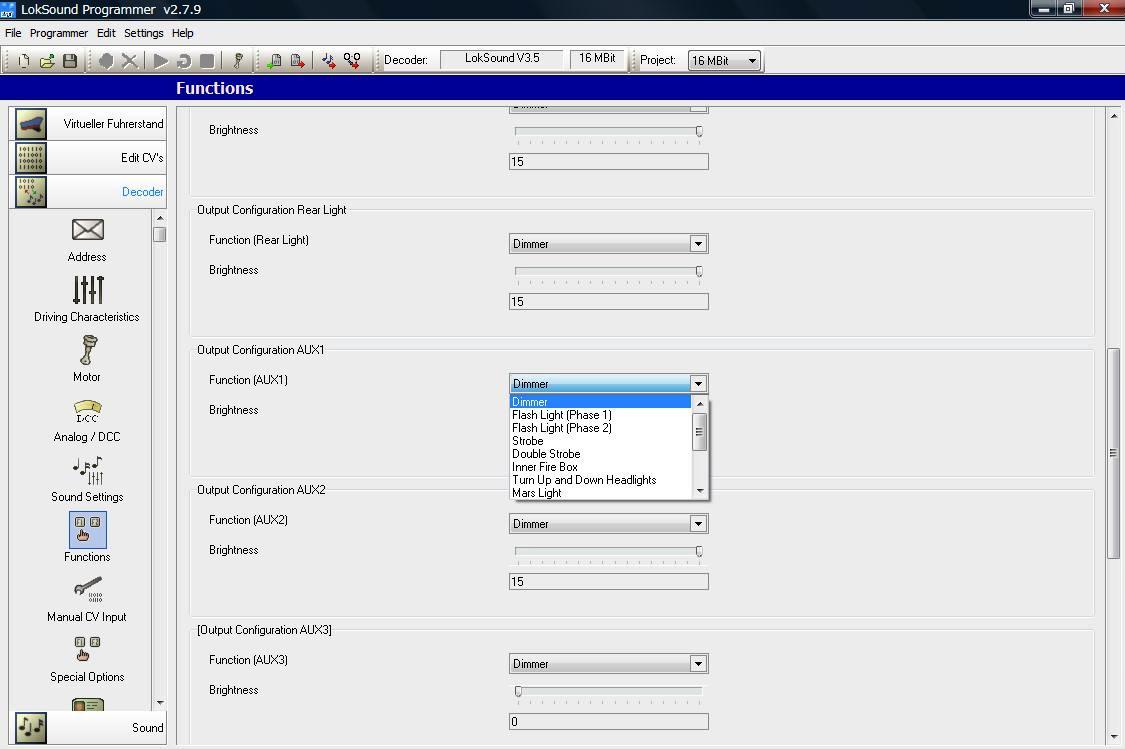
Task: Click the wheel icon with red arrow
Action: pos(352,61)
